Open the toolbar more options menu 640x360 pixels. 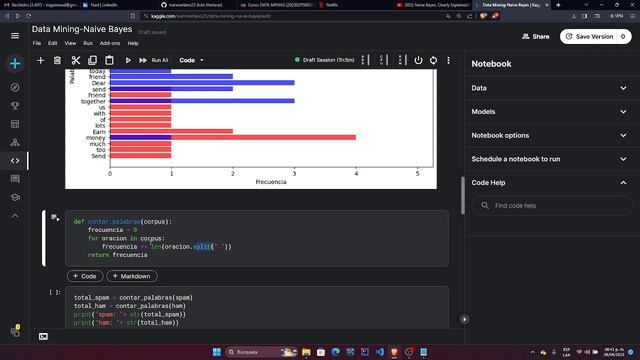tap(449, 60)
